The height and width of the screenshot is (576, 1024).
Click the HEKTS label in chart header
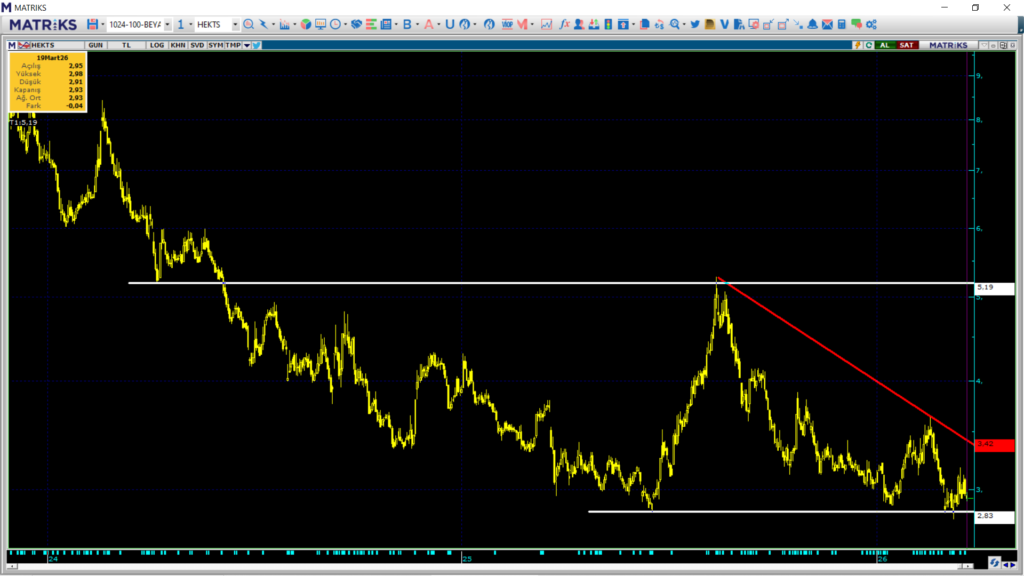[x=43, y=45]
